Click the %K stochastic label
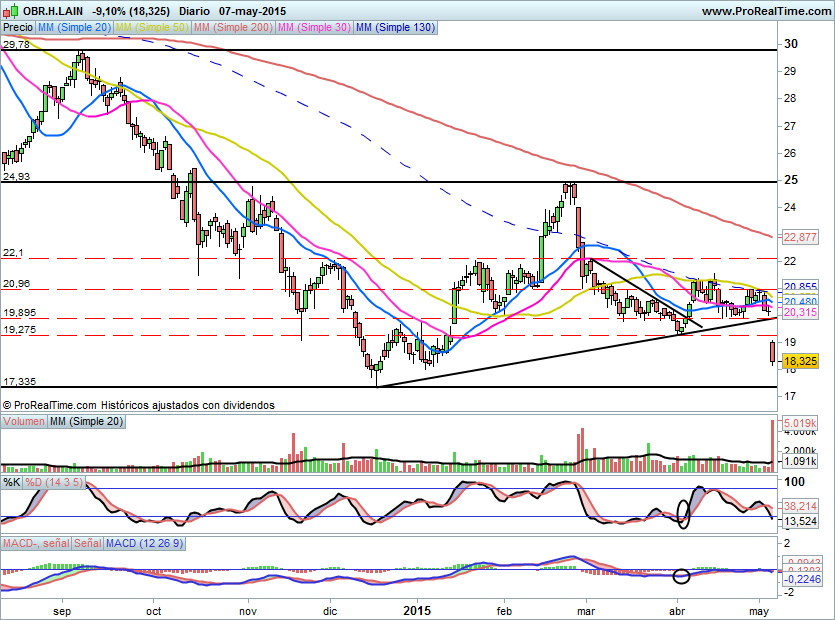Image resolution: width=835 pixels, height=620 pixels. pos(12,483)
